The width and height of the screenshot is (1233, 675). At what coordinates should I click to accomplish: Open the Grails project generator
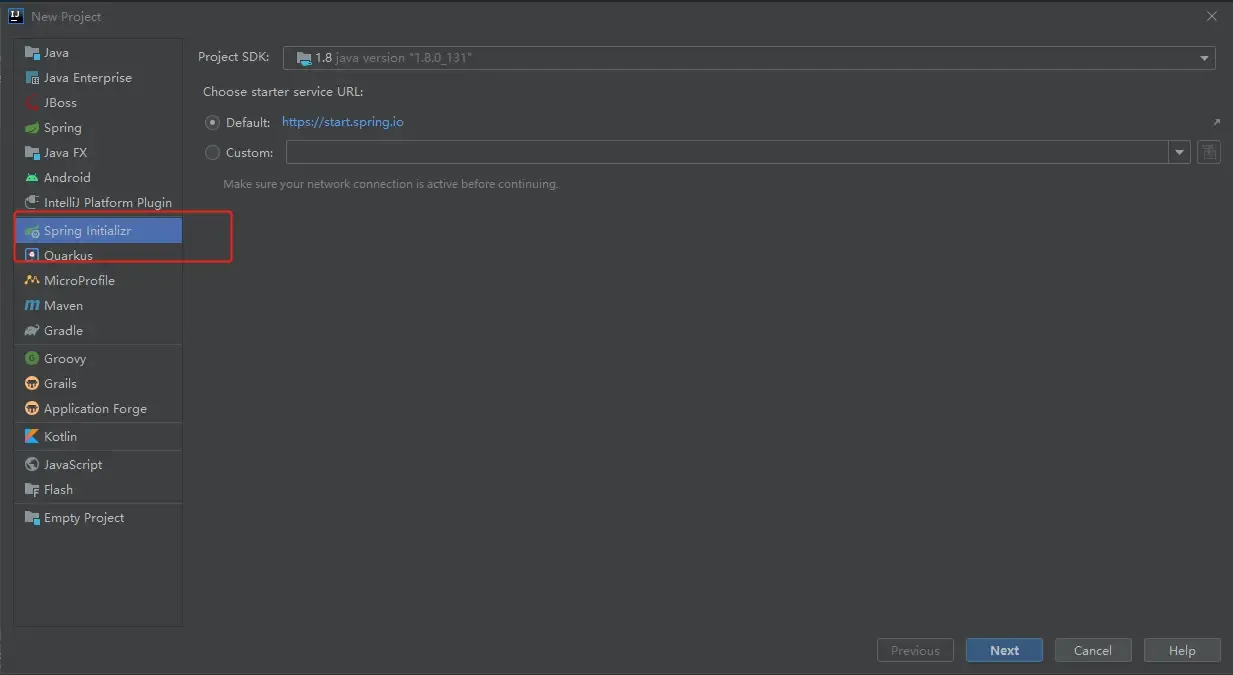click(58, 382)
